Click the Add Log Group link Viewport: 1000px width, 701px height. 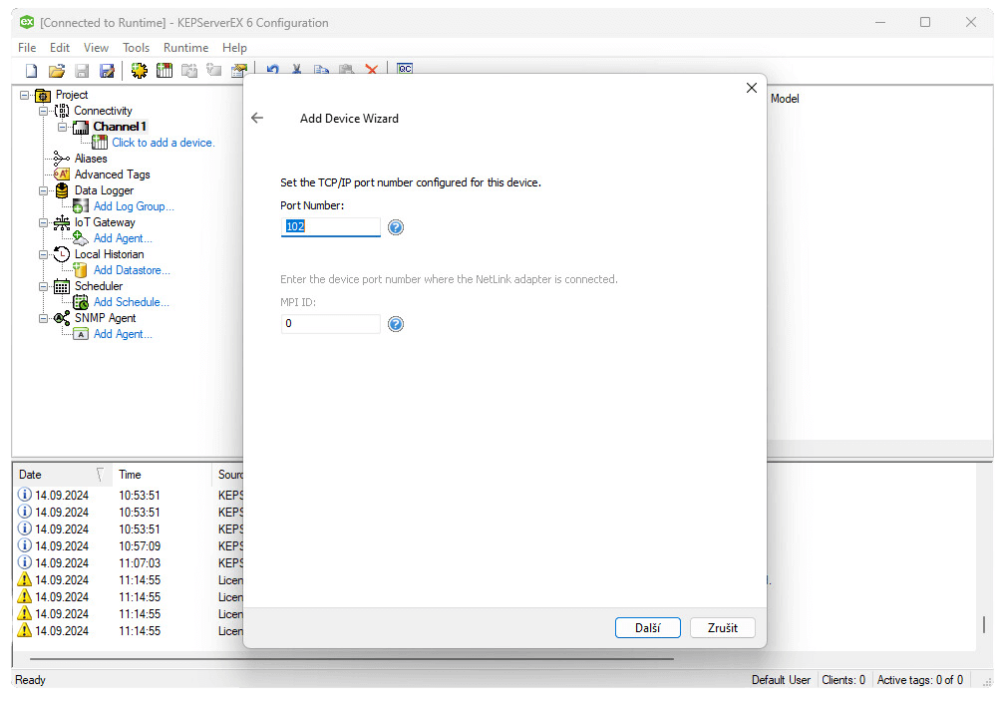point(133,206)
